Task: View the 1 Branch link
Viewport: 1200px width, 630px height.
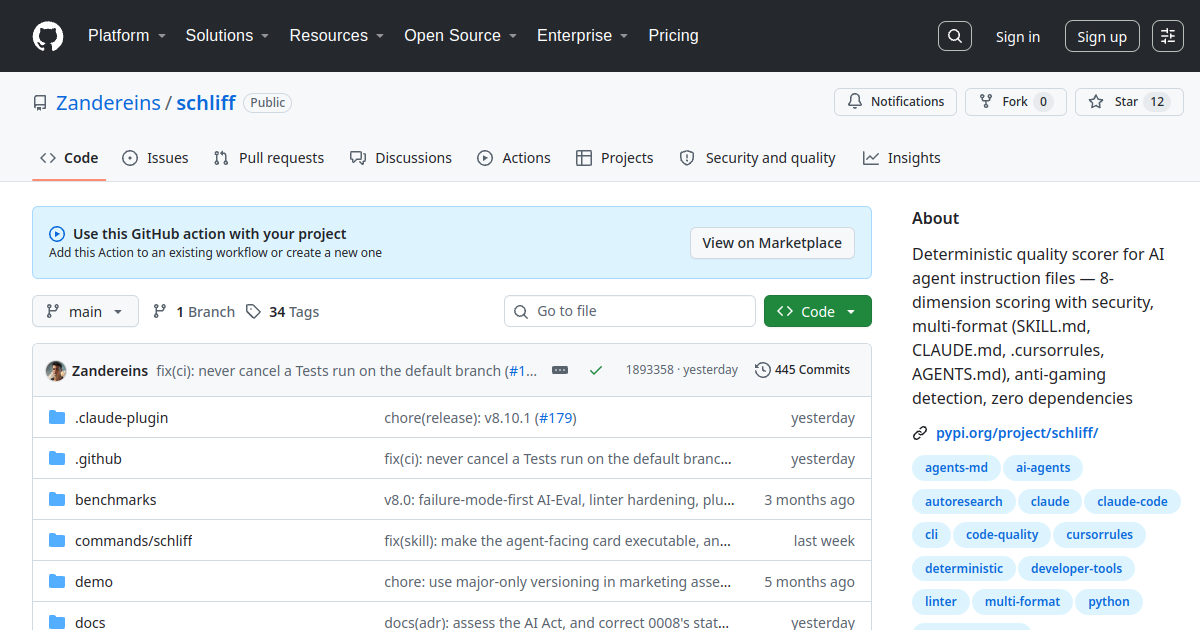Action: tap(194, 311)
